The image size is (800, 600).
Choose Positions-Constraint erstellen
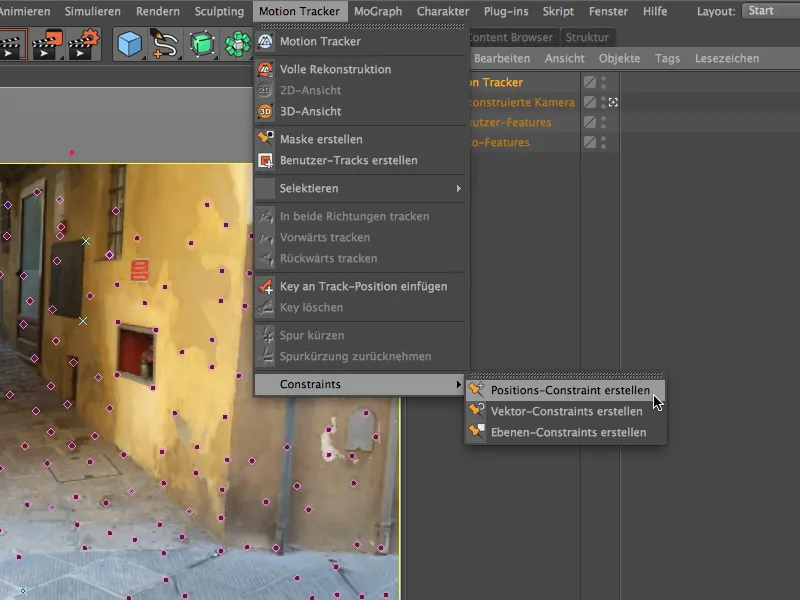pos(570,390)
